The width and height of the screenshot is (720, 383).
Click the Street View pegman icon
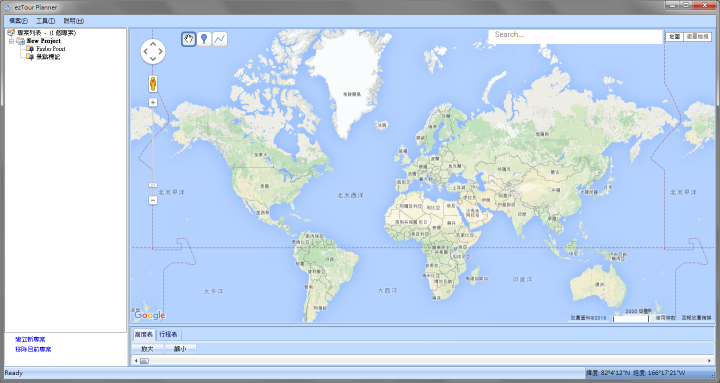pyautogui.click(x=153, y=84)
